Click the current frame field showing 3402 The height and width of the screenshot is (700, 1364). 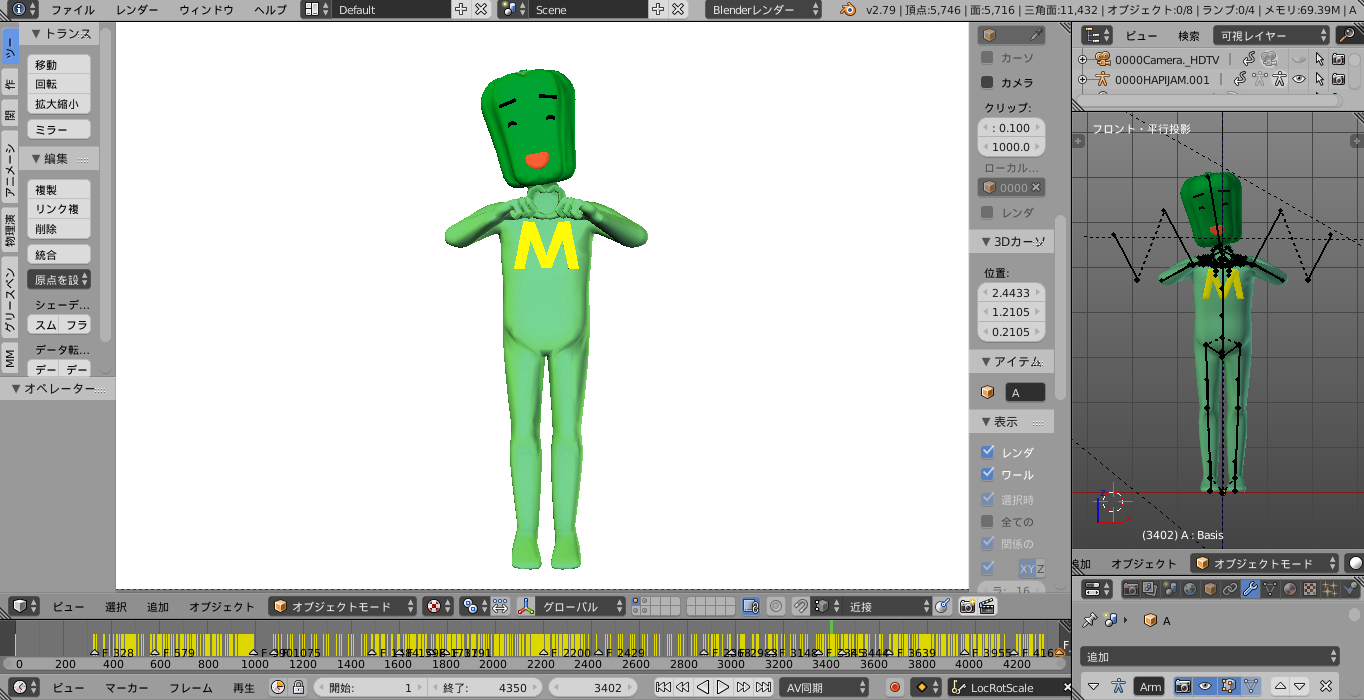598,687
